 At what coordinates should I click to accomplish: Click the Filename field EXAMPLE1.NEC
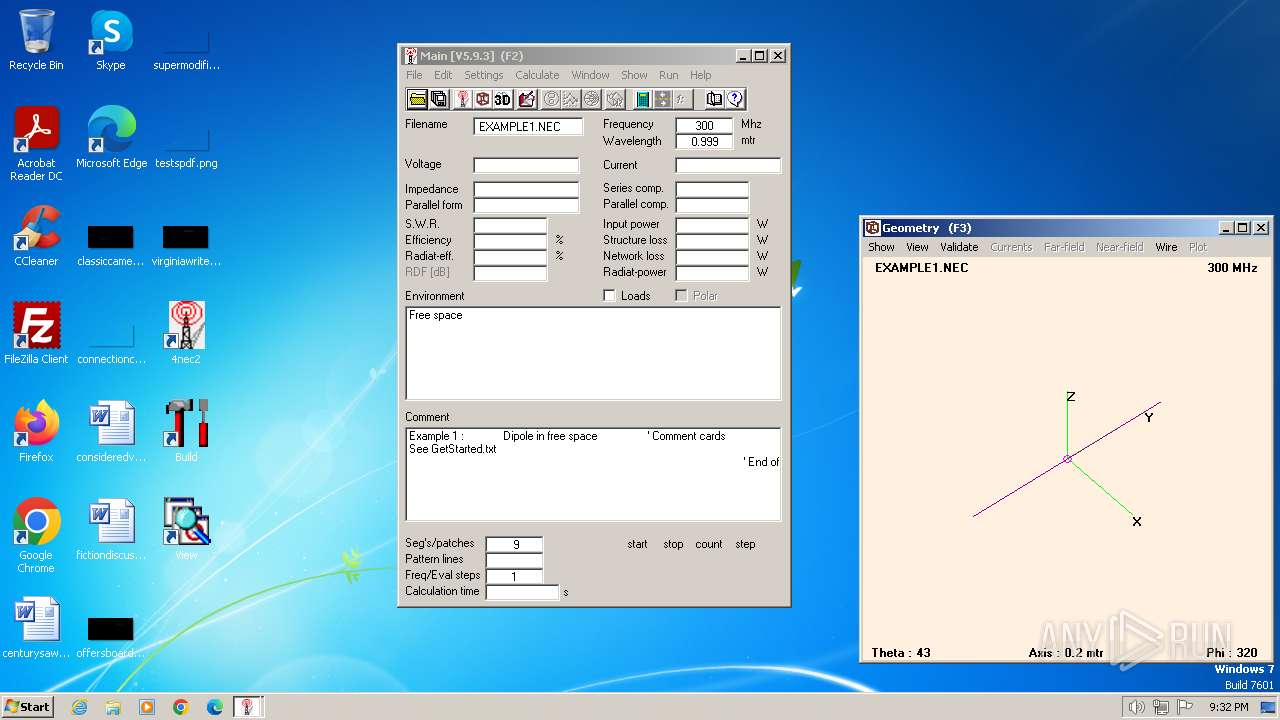[x=528, y=126]
